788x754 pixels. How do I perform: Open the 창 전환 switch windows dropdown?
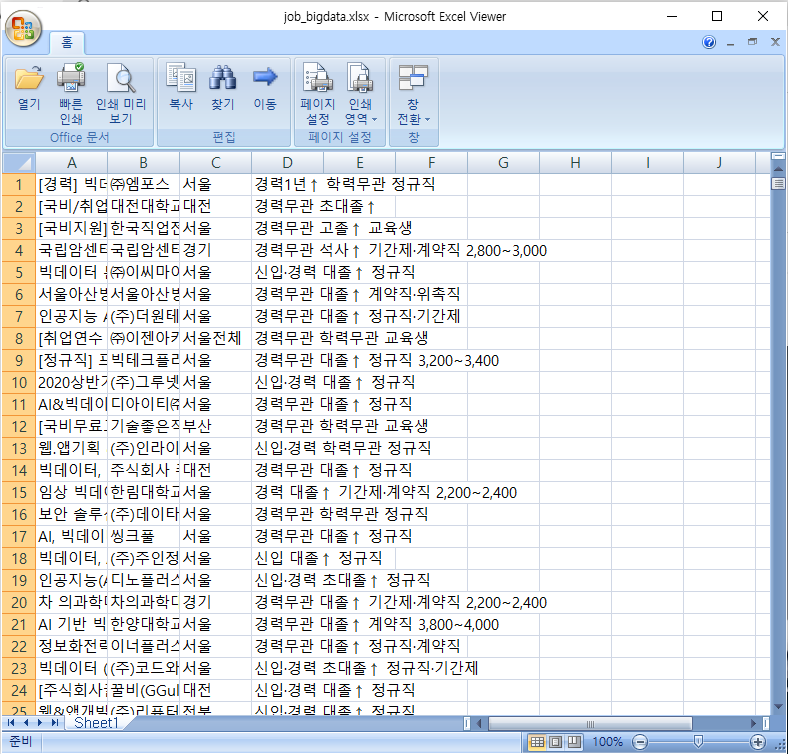(413, 93)
